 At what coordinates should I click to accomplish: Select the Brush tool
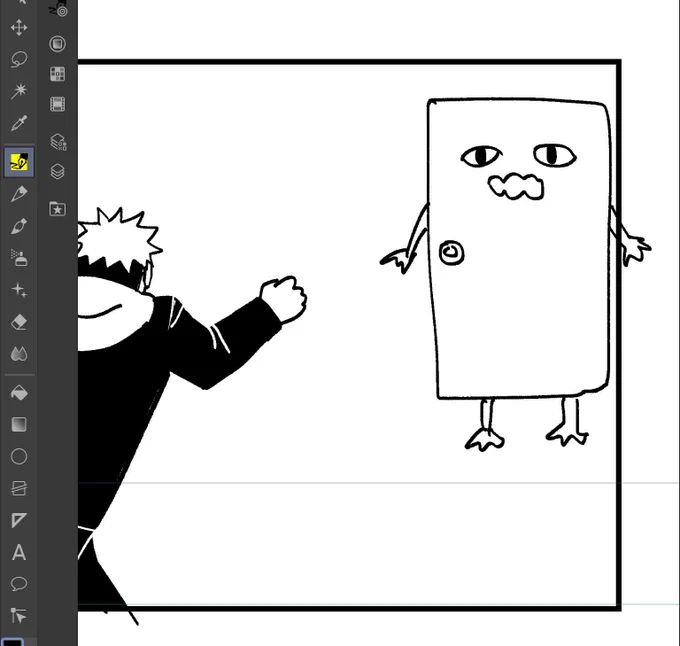(x=19, y=226)
